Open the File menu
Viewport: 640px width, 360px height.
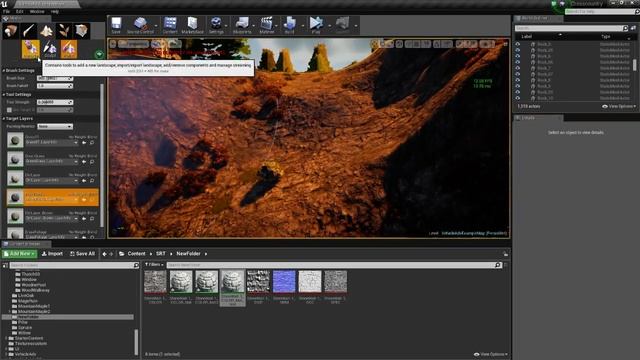pos(6,11)
